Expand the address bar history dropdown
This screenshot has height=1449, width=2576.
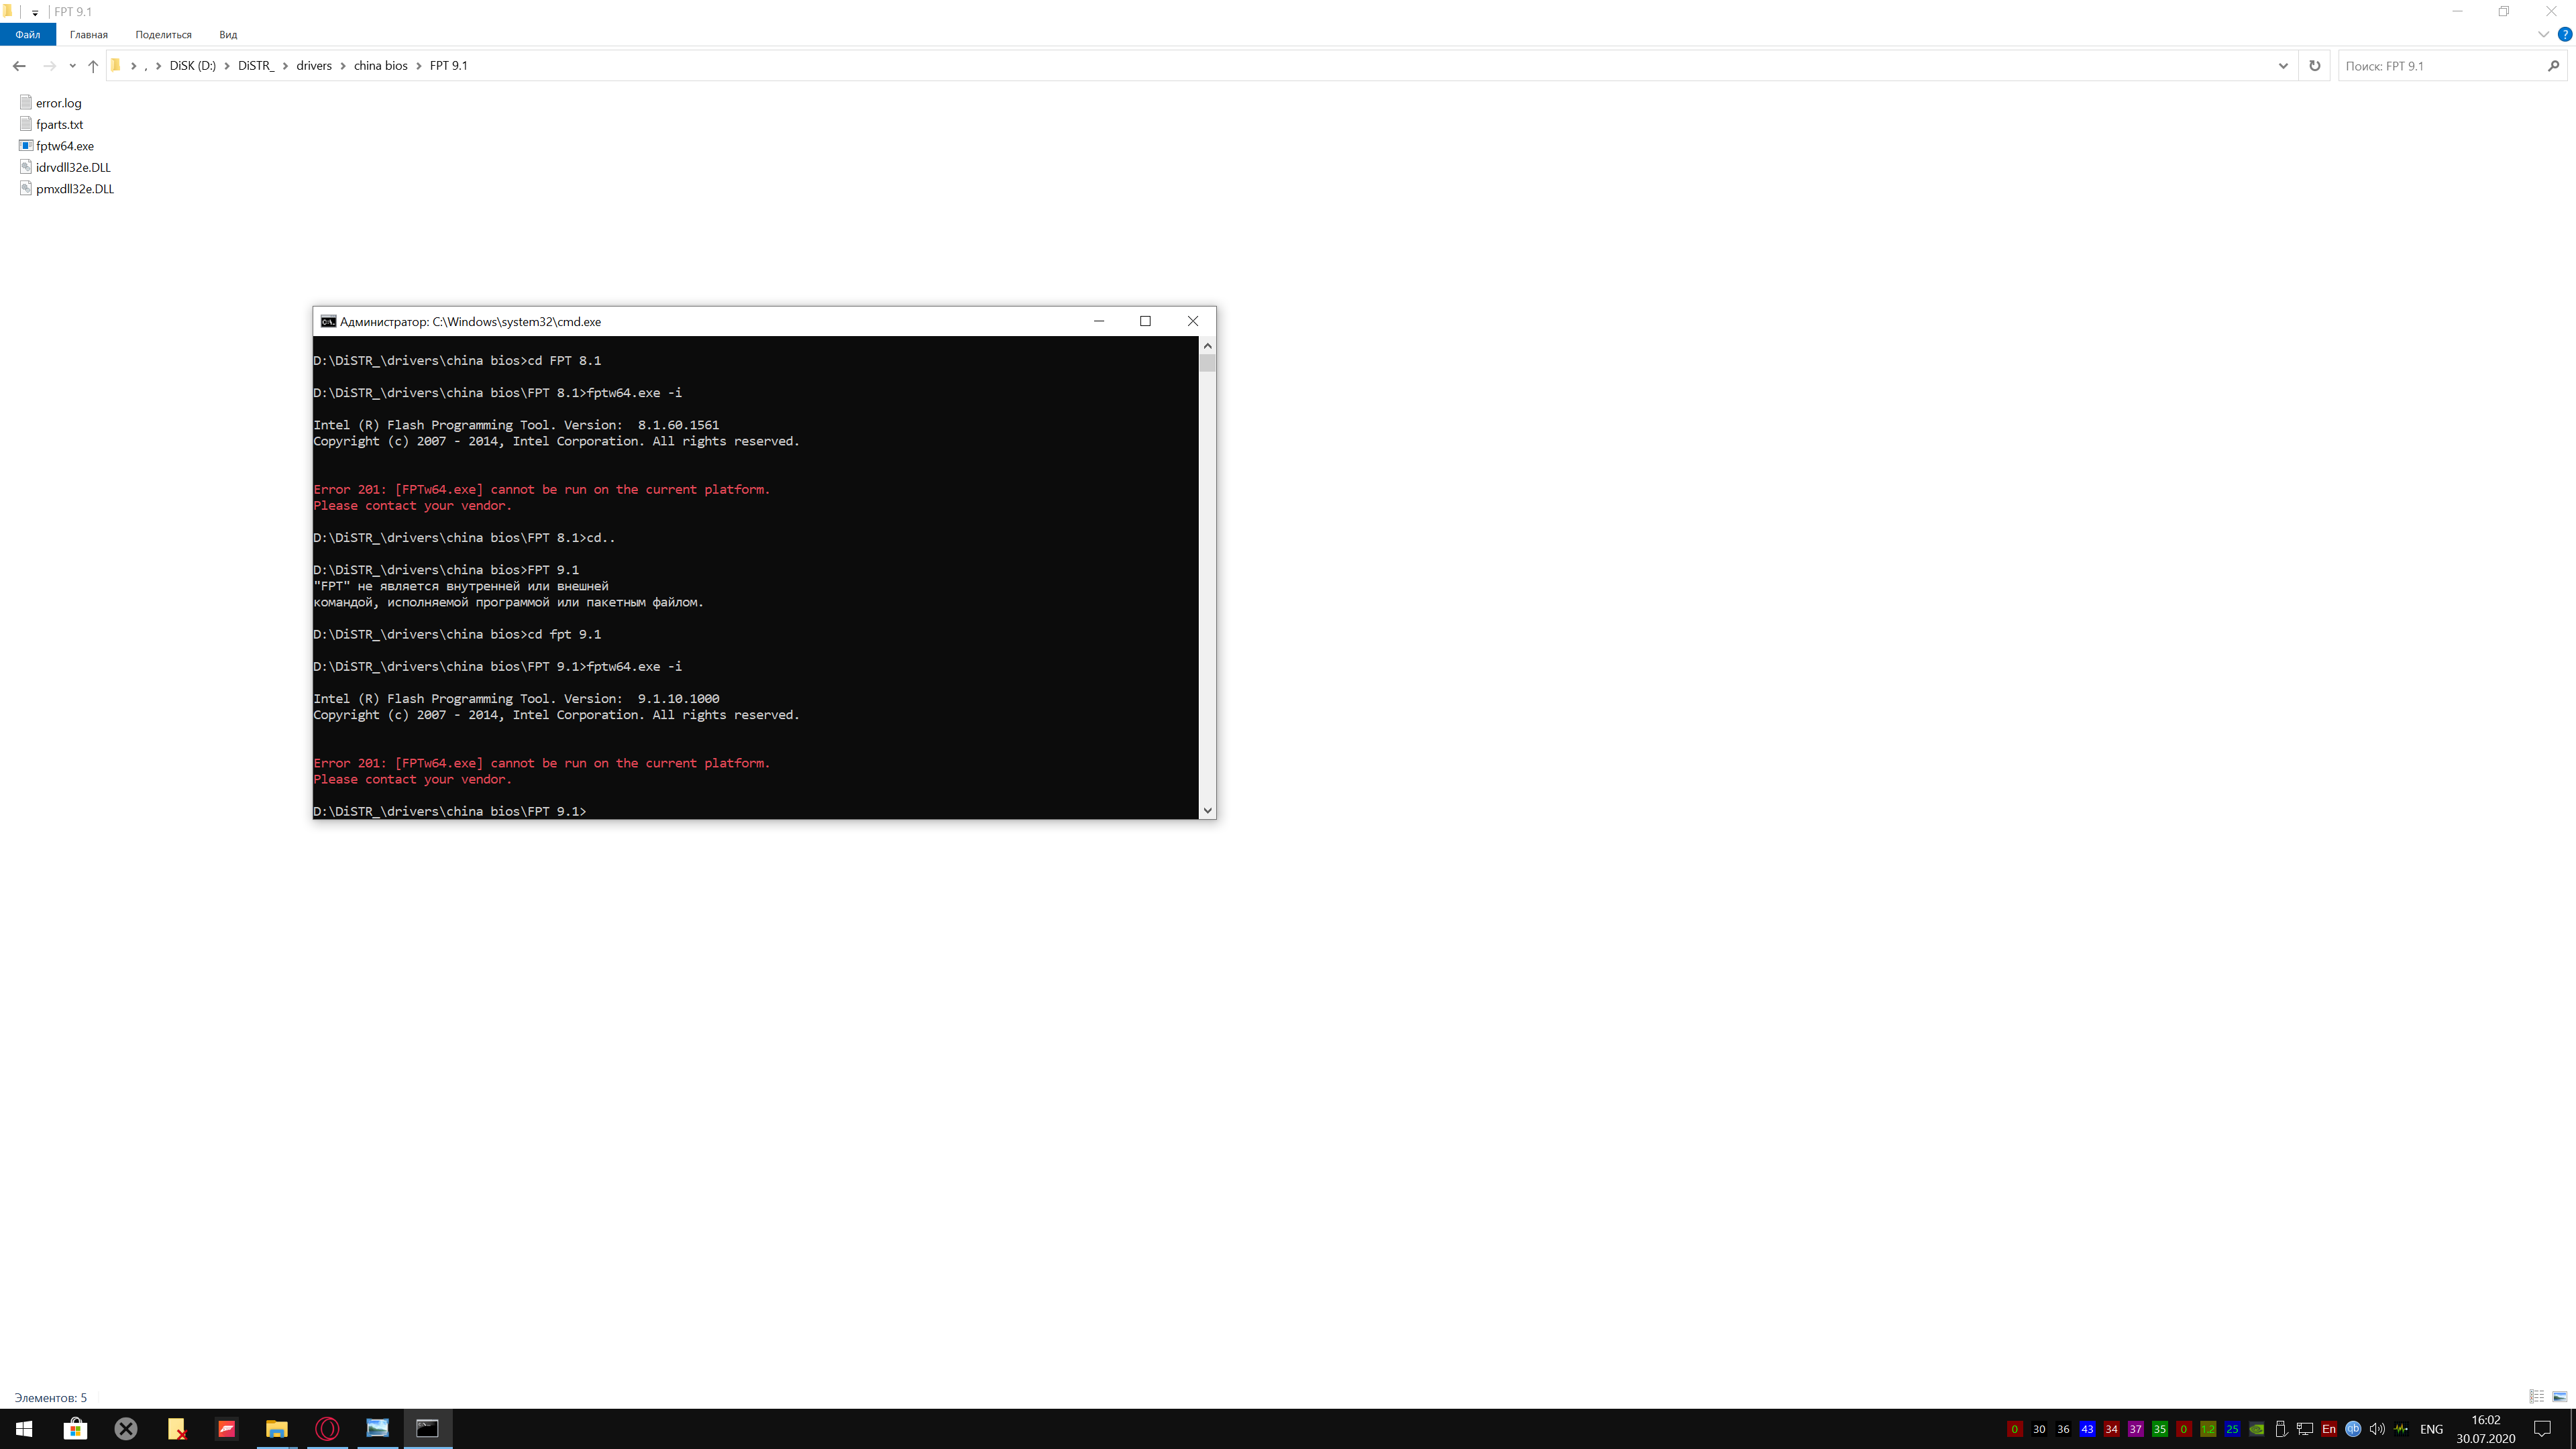coord(2283,66)
